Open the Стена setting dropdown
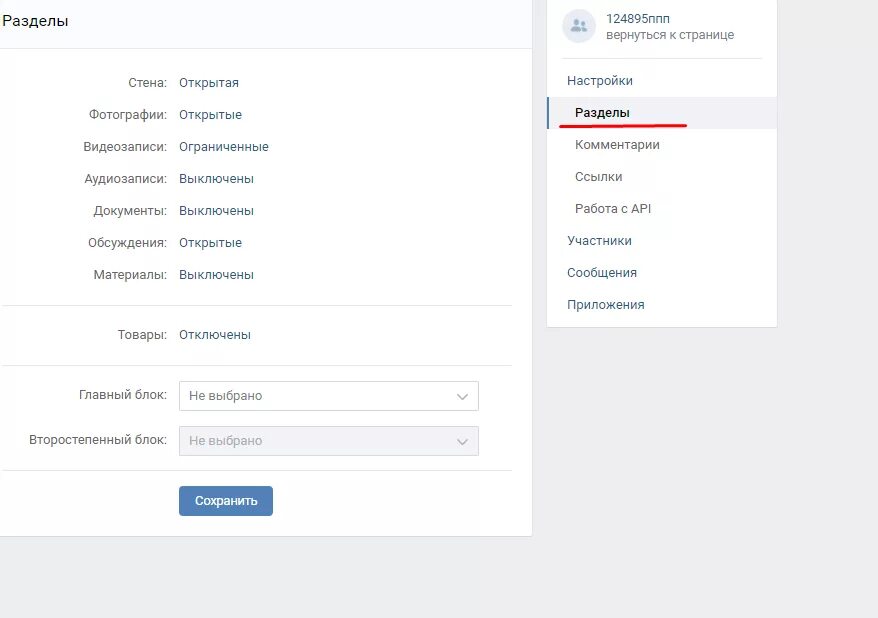 click(x=209, y=83)
